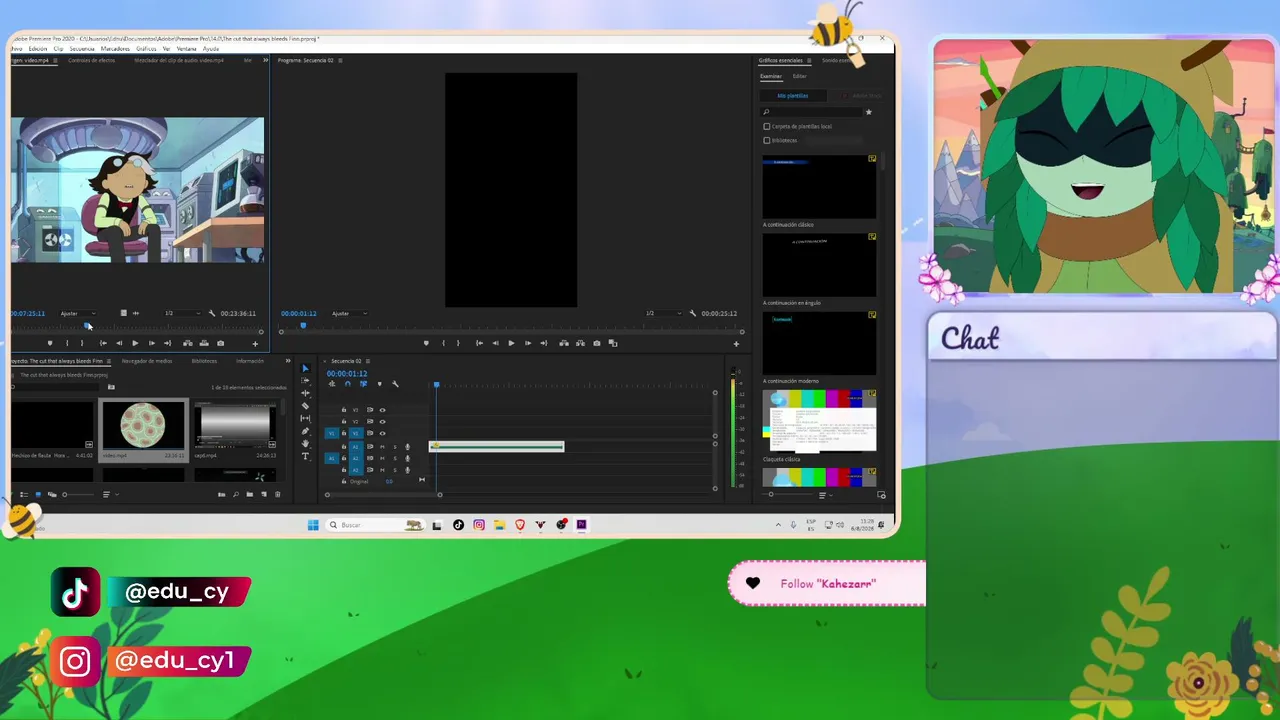The height and width of the screenshot is (720, 1280).
Task: Open Source monitor 1/2 resolution dropdown
Action: click(x=182, y=313)
